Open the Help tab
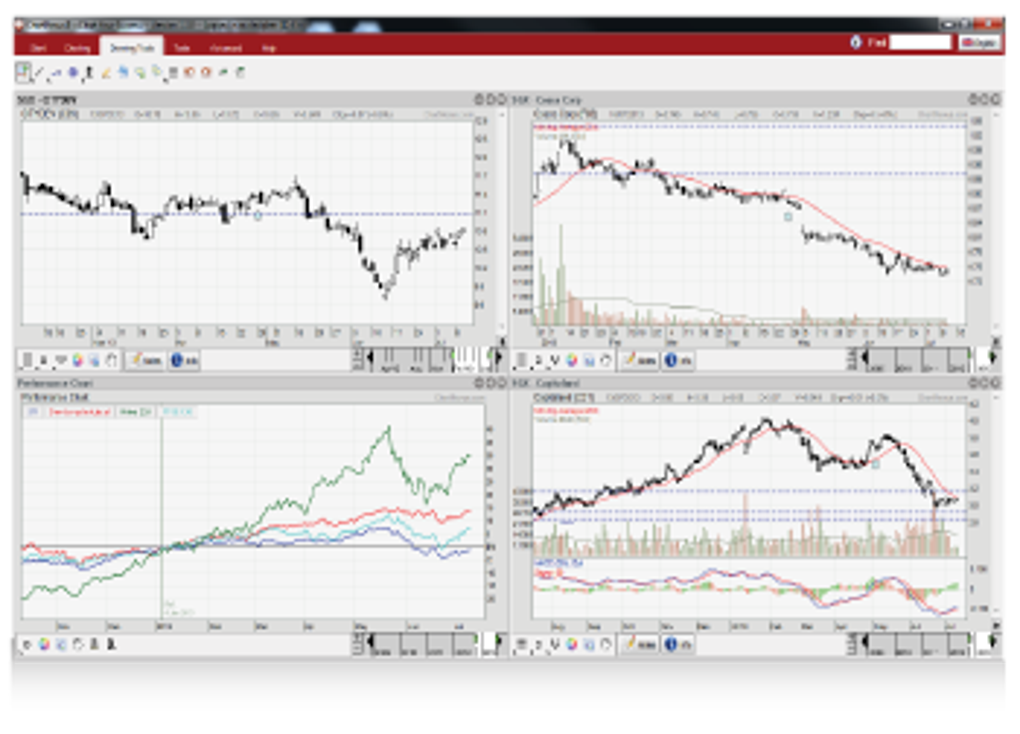The image size is (1020, 734). (269, 48)
